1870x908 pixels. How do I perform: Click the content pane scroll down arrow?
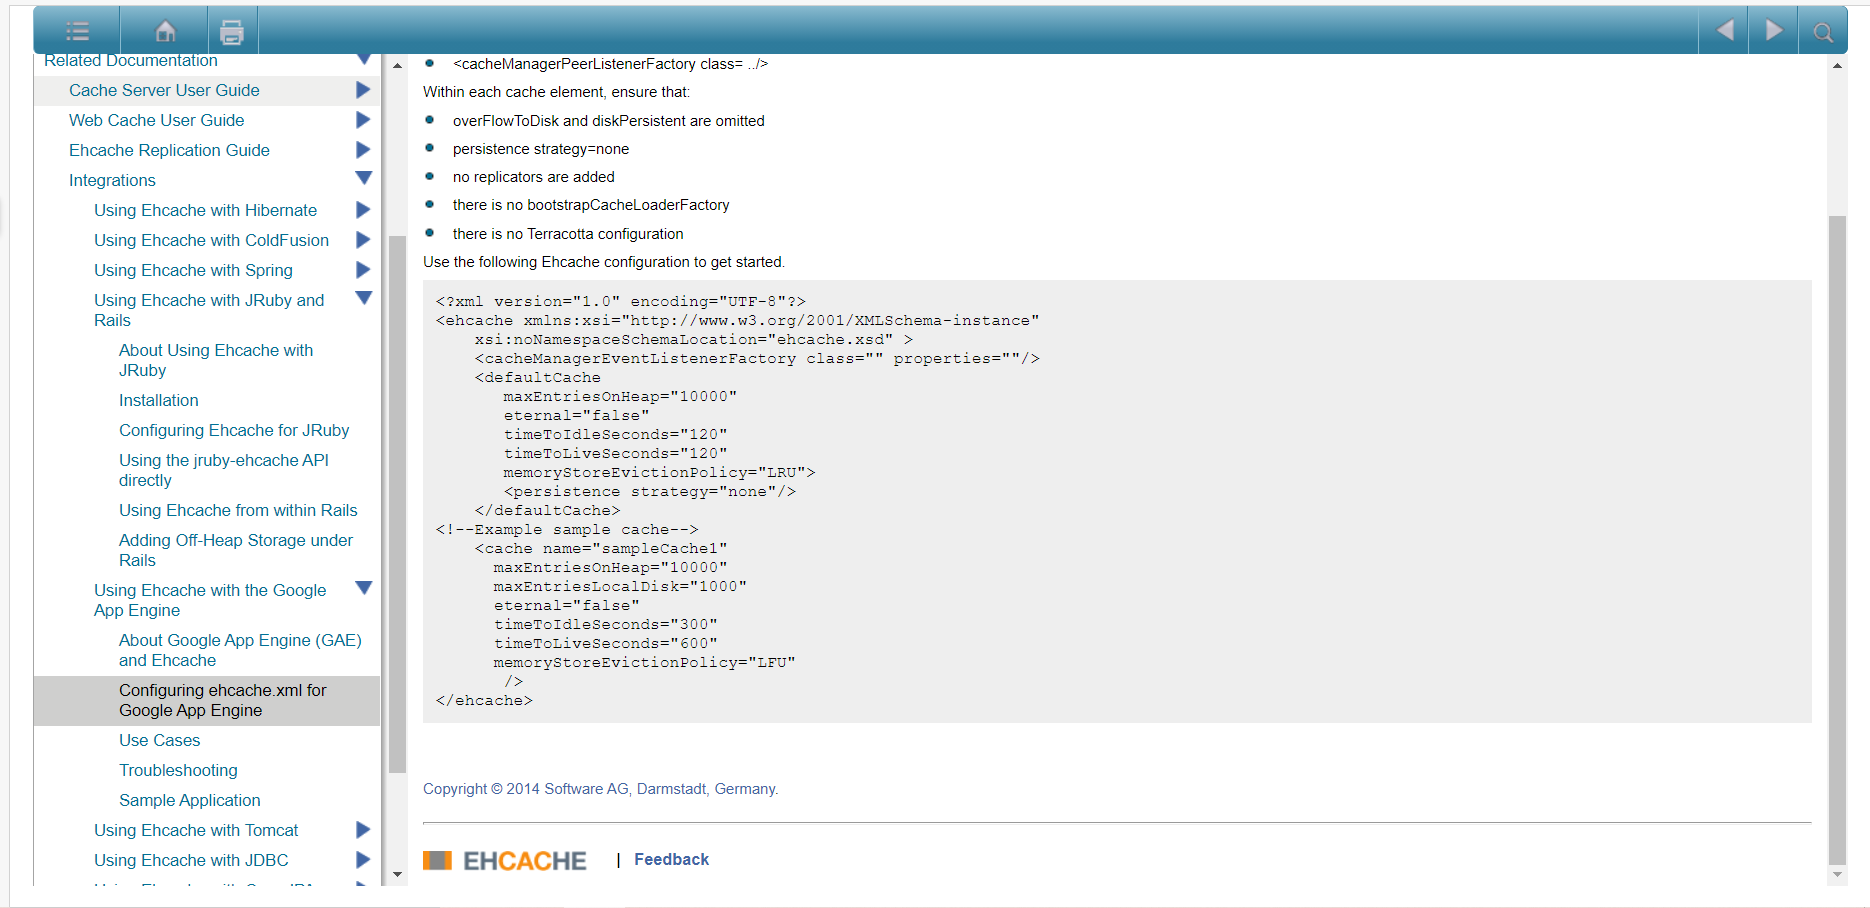(1837, 874)
